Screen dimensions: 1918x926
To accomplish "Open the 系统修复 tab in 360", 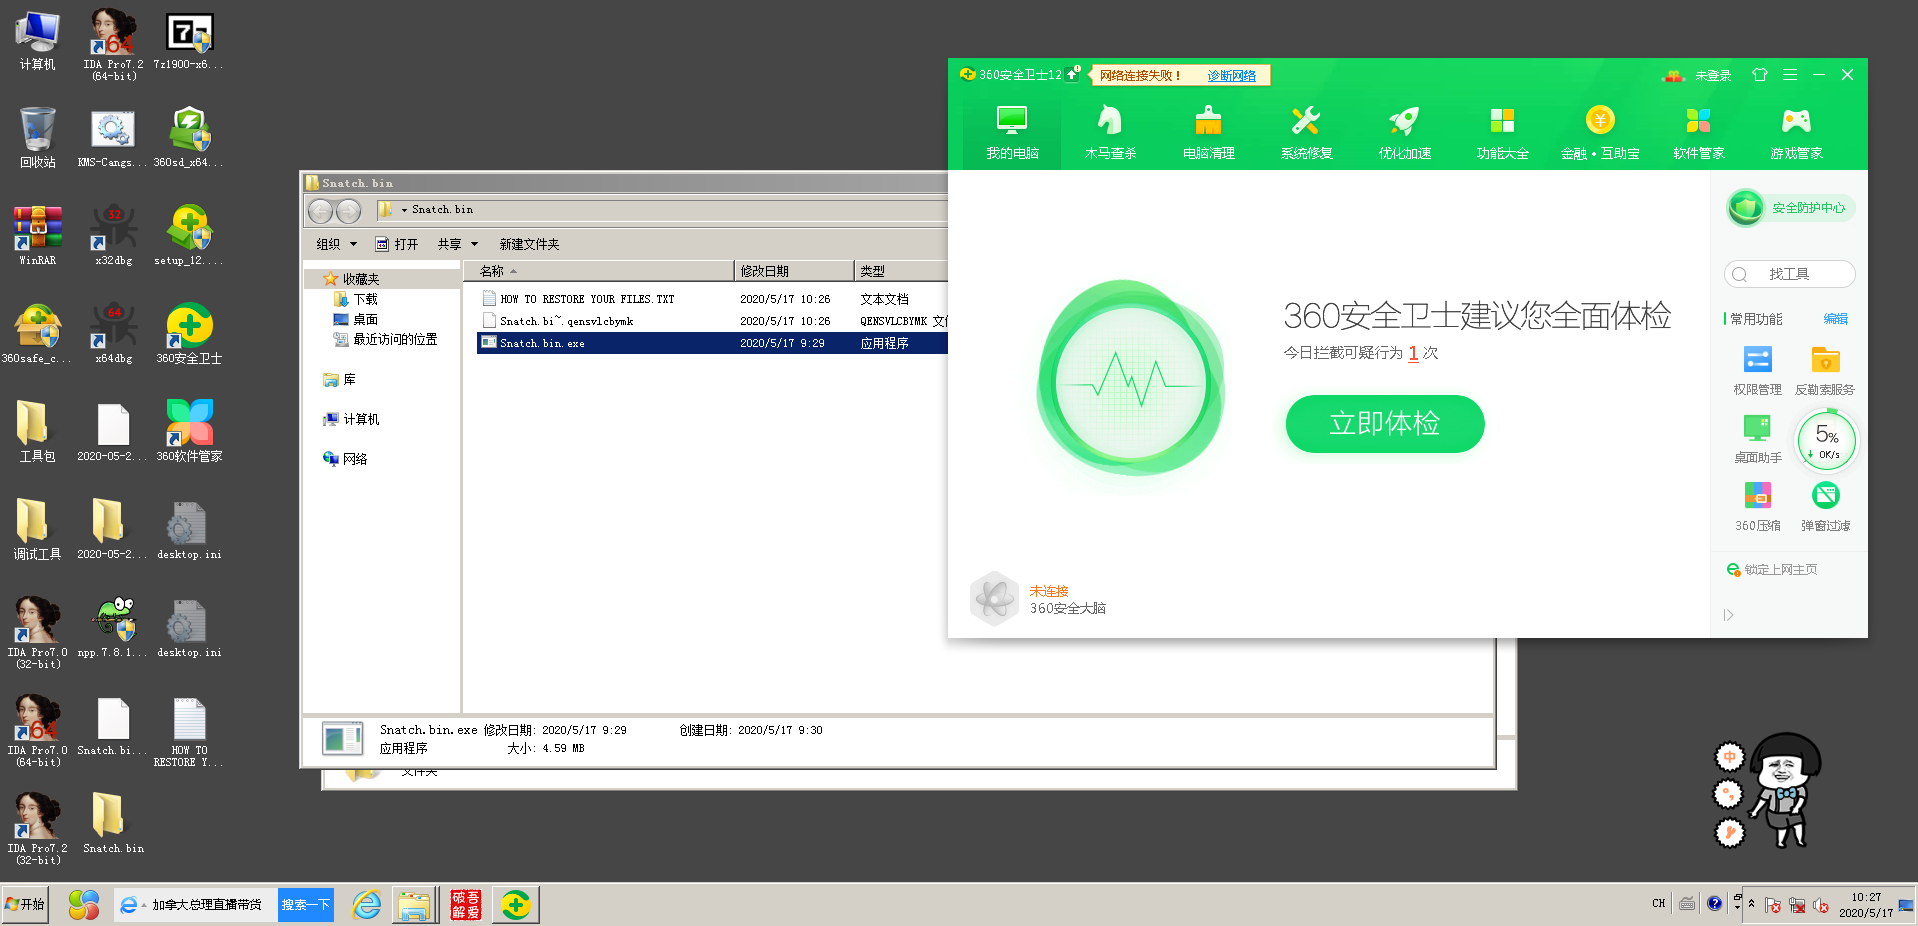I will click(x=1306, y=131).
